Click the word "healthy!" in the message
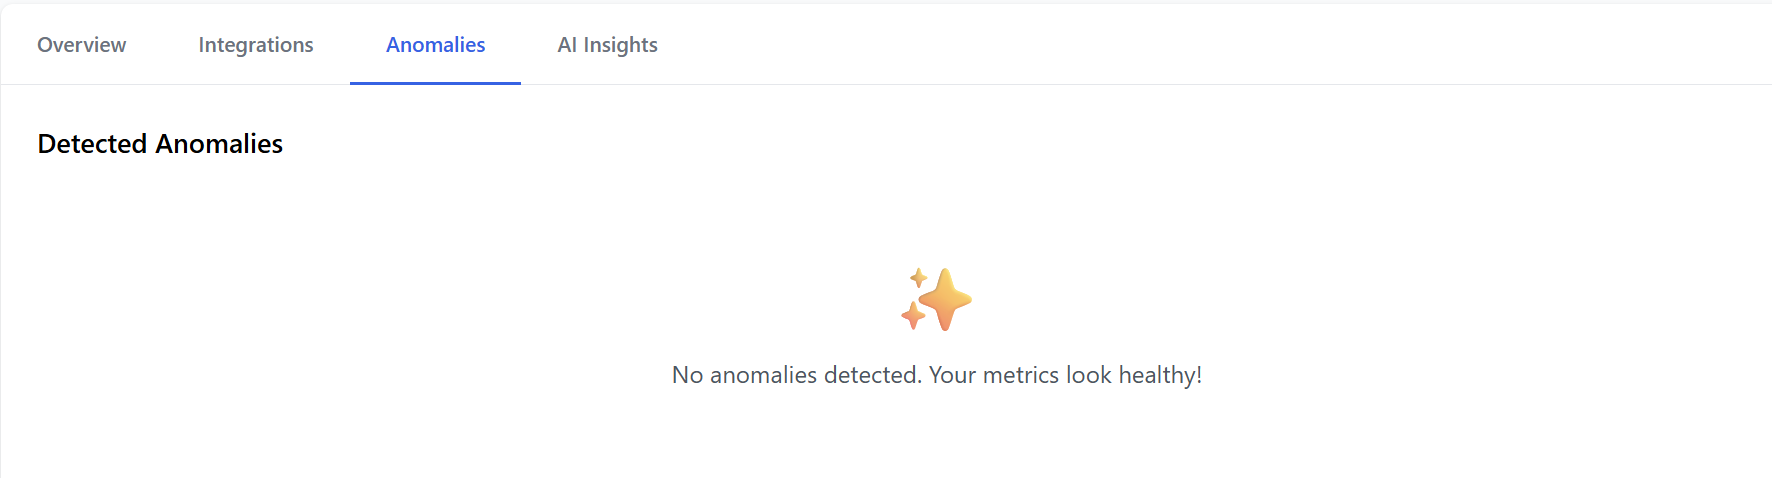Image resolution: width=1772 pixels, height=478 pixels. click(x=1160, y=375)
